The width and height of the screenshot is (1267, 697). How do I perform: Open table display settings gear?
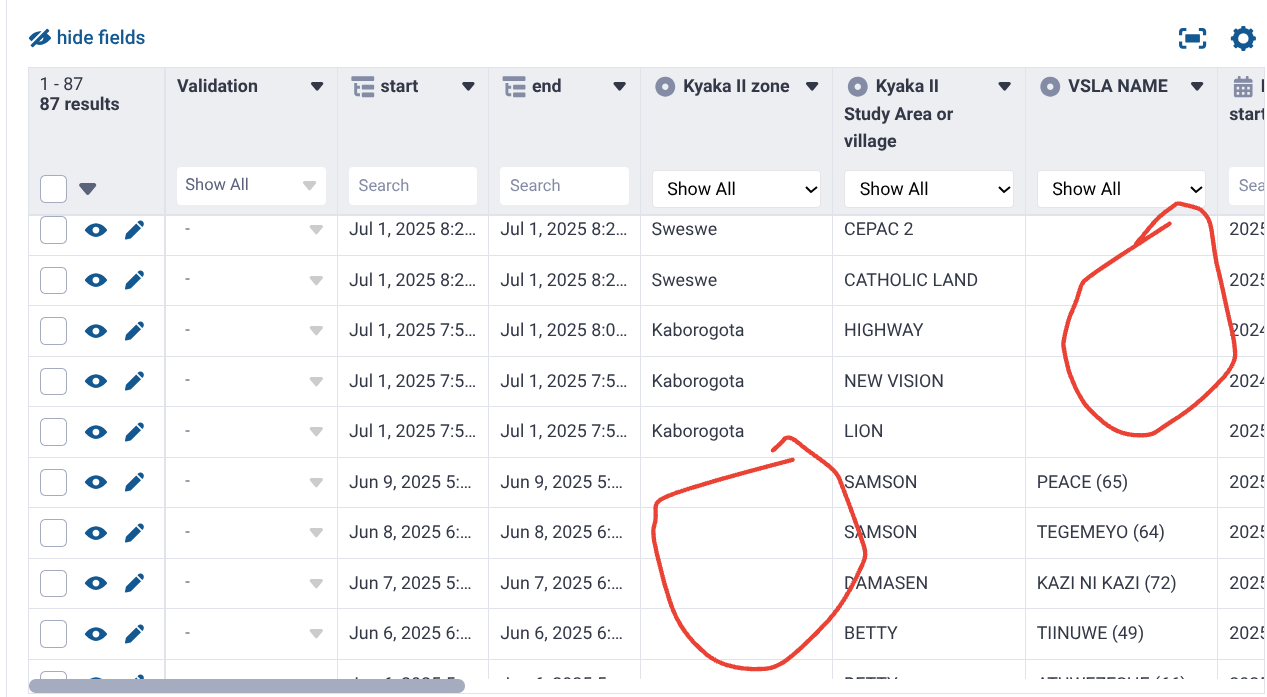tap(1242, 39)
